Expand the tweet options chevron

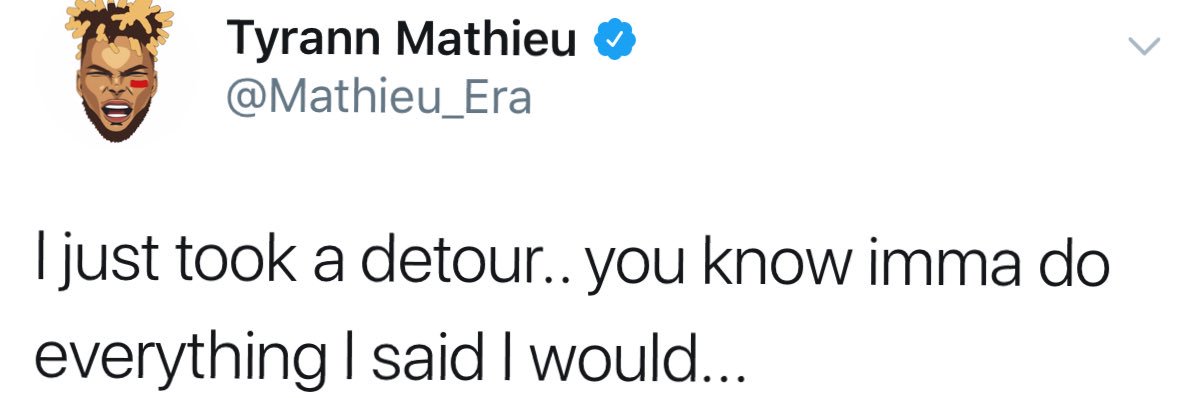tap(1143, 46)
